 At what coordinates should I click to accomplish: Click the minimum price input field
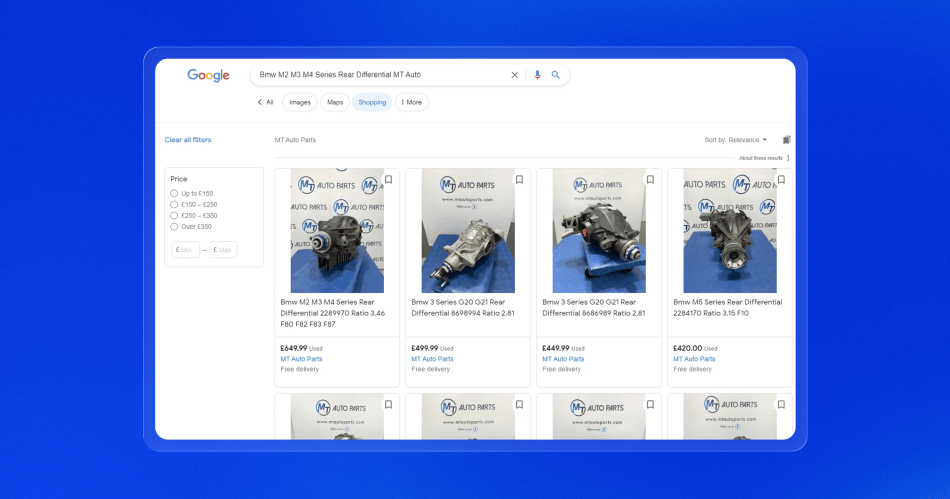pos(185,250)
